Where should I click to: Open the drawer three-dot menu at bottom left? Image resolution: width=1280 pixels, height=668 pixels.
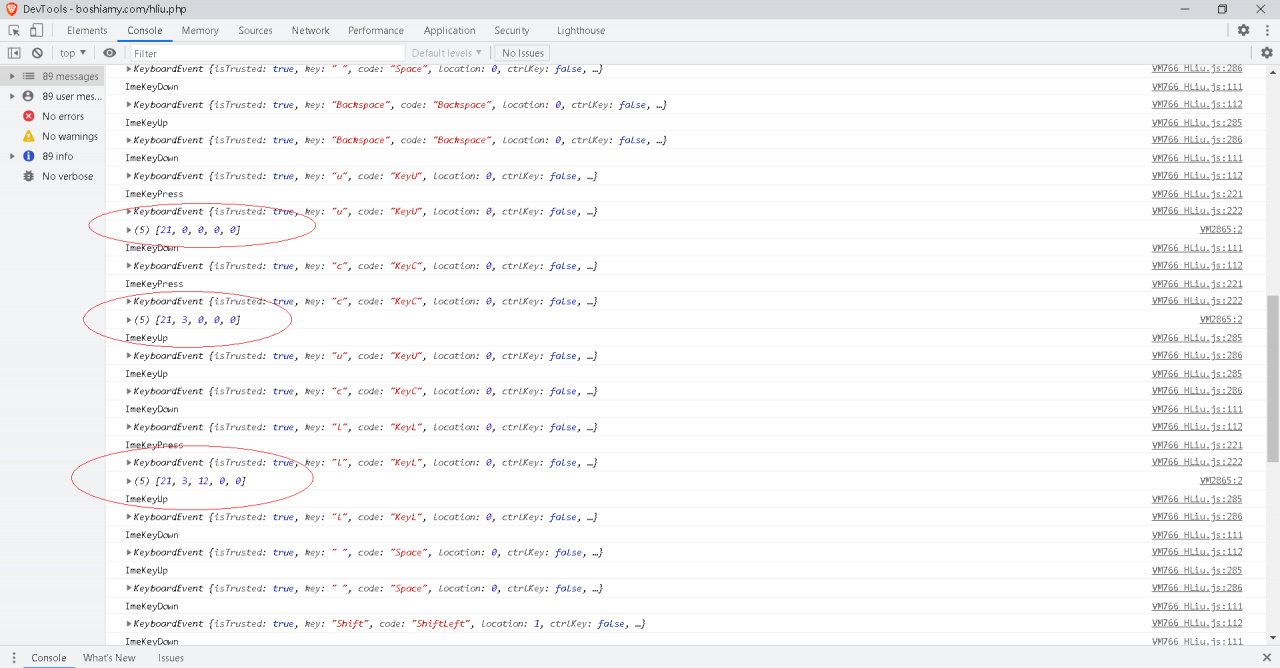click(x=14, y=658)
